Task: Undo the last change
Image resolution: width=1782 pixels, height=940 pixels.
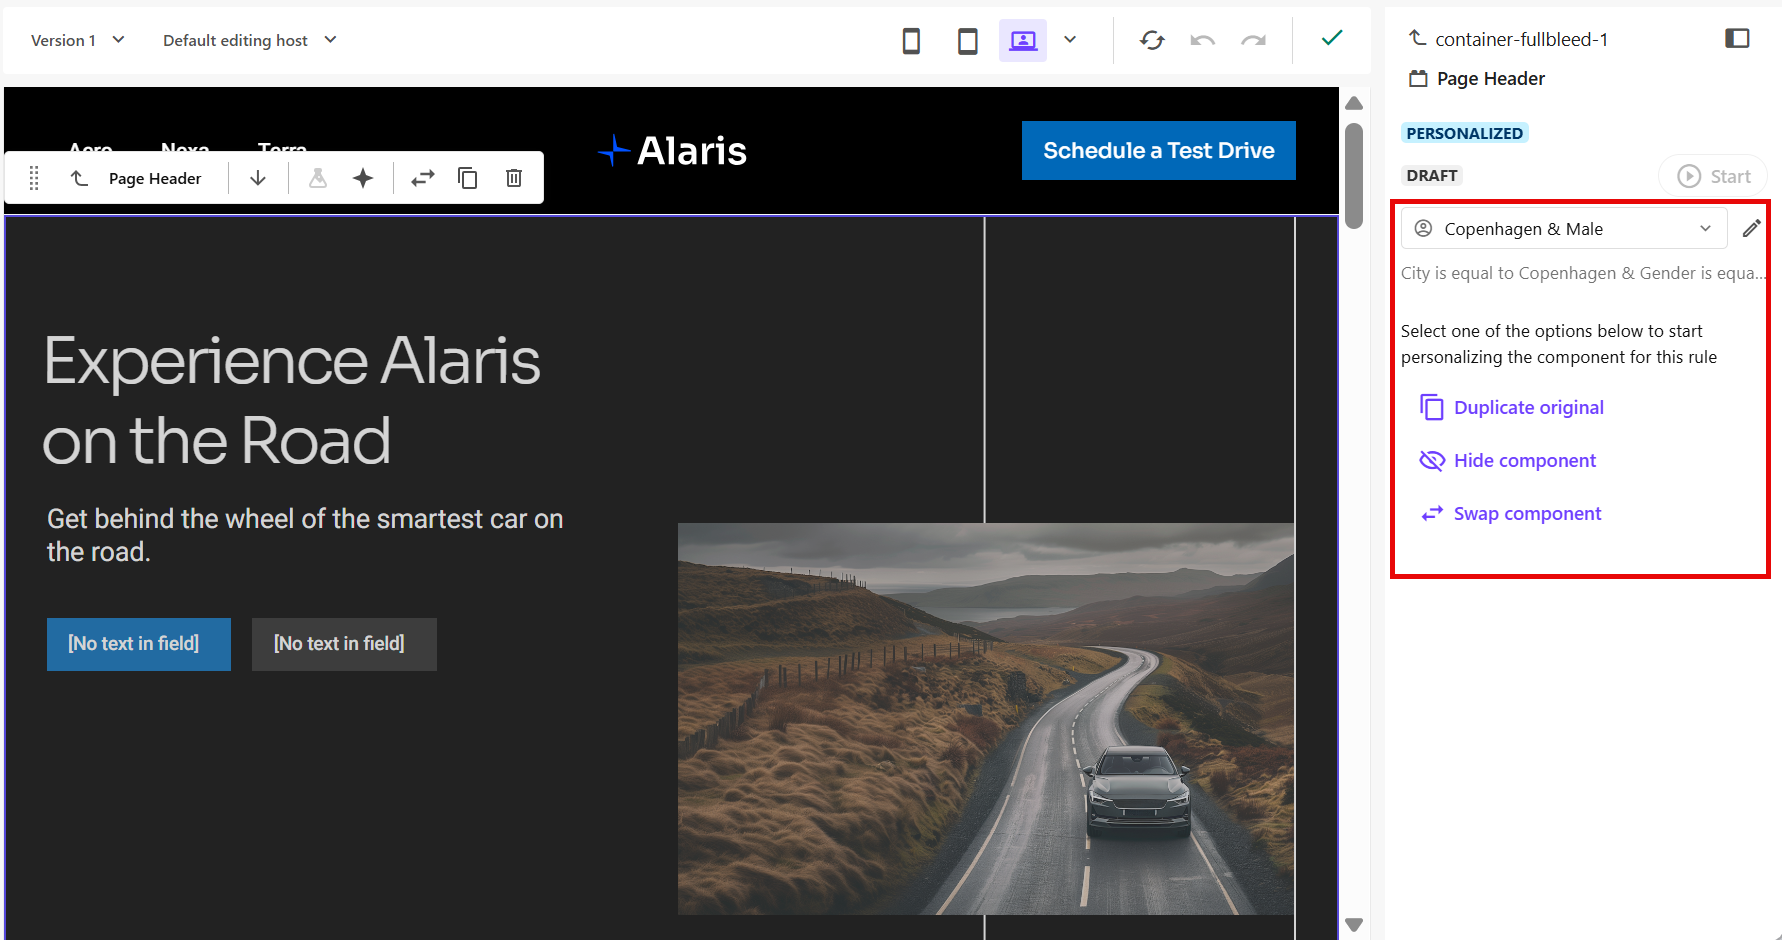Action: click(1202, 40)
